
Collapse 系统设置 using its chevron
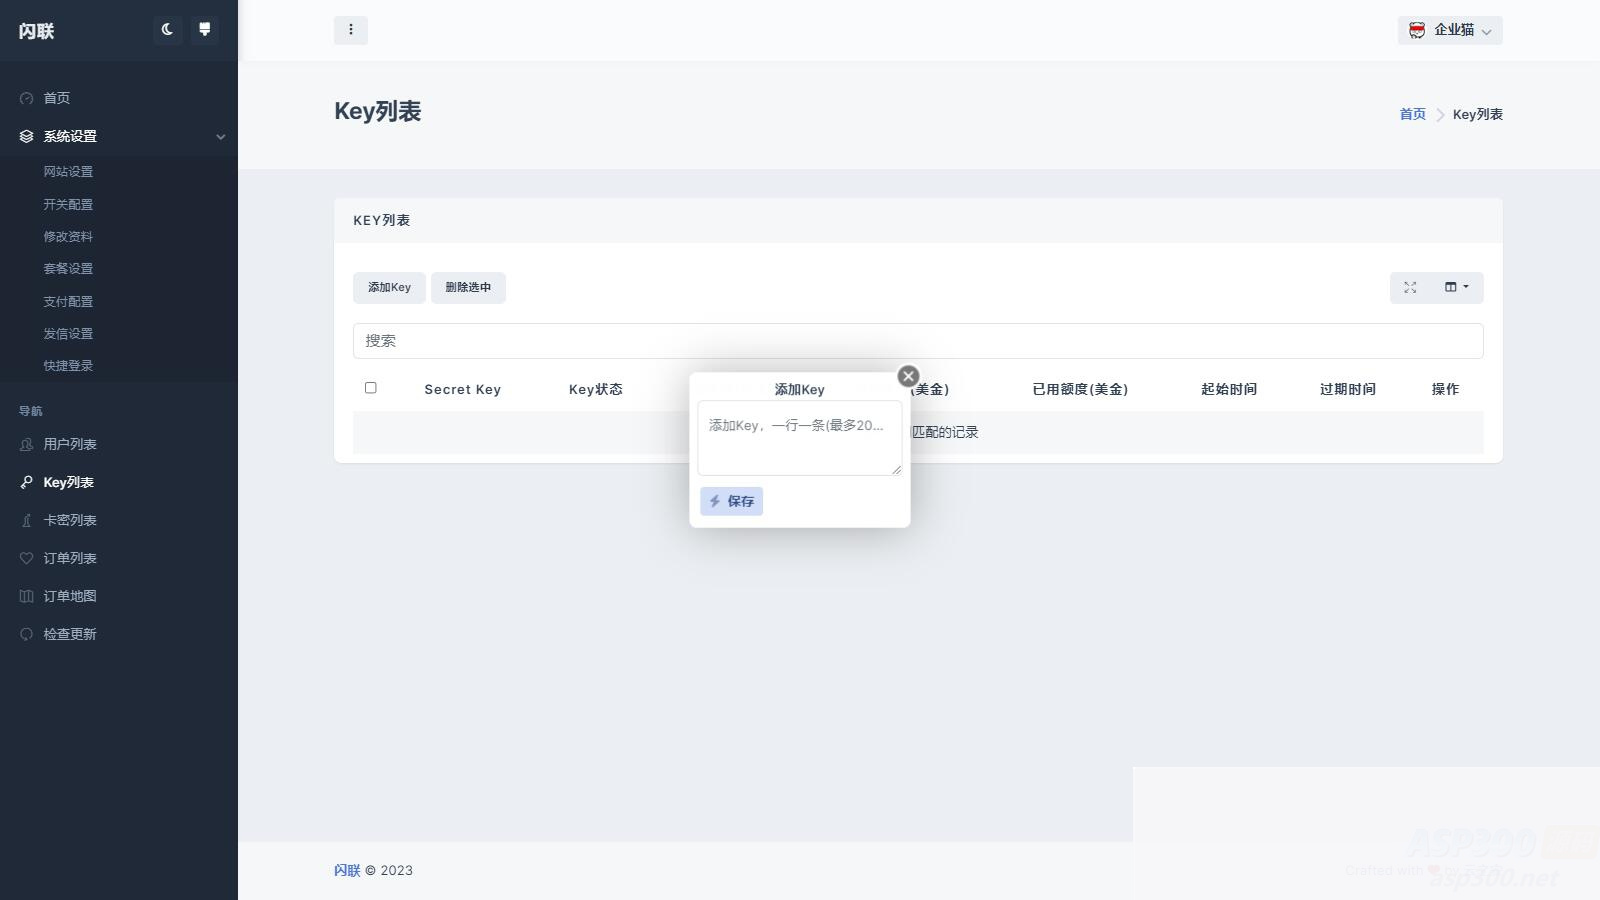click(x=221, y=137)
